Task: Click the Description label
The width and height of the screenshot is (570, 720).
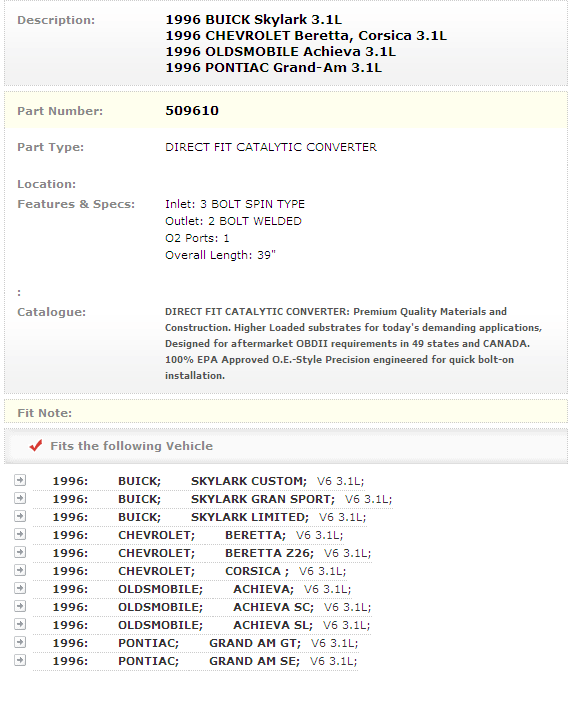Action: click(56, 20)
